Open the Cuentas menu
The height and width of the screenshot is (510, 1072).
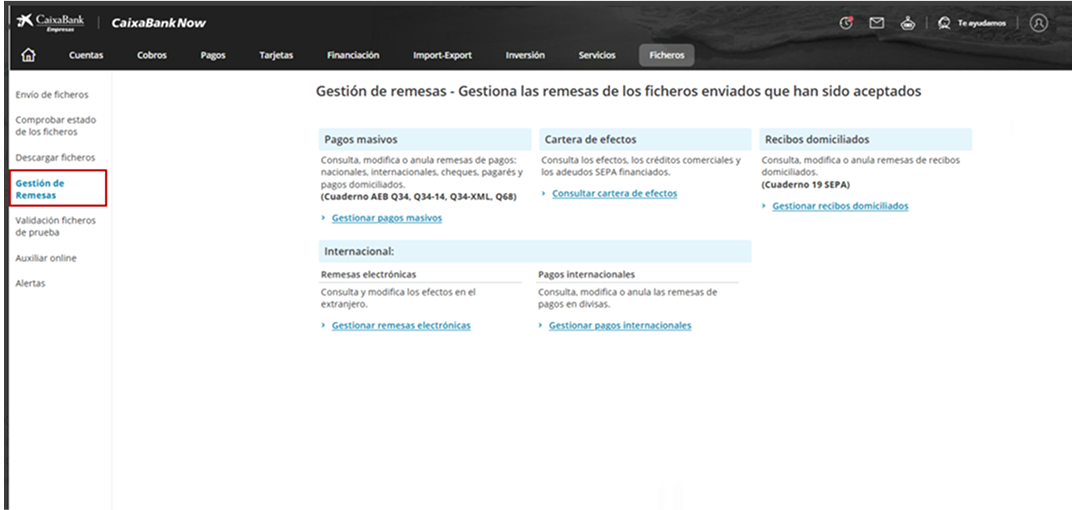(86, 55)
